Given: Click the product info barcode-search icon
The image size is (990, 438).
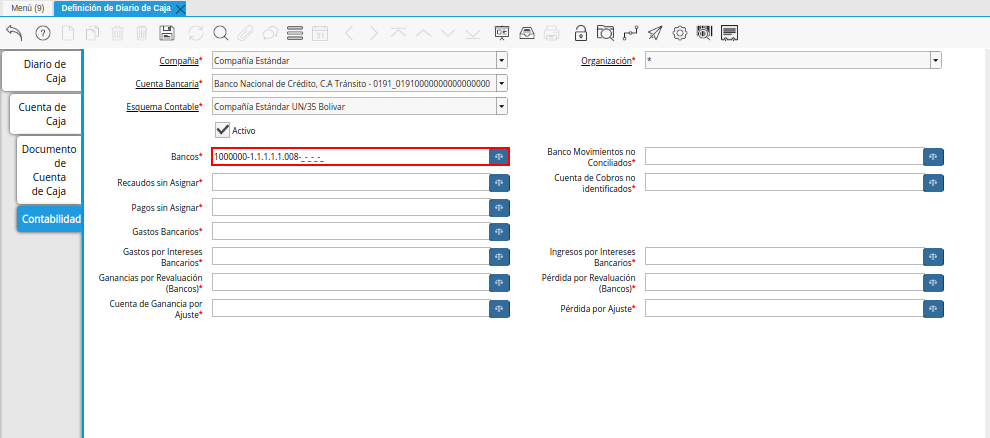Looking at the screenshot, I should tap(704, 33).
